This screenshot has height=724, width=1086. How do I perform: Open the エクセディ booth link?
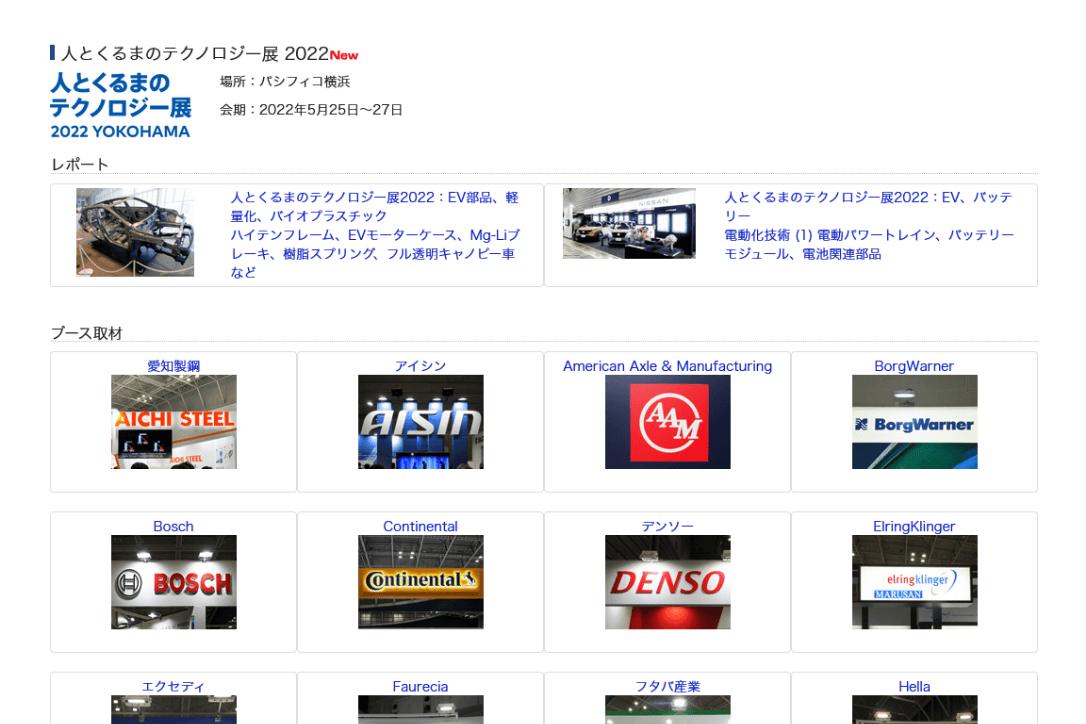coord(173,687)
